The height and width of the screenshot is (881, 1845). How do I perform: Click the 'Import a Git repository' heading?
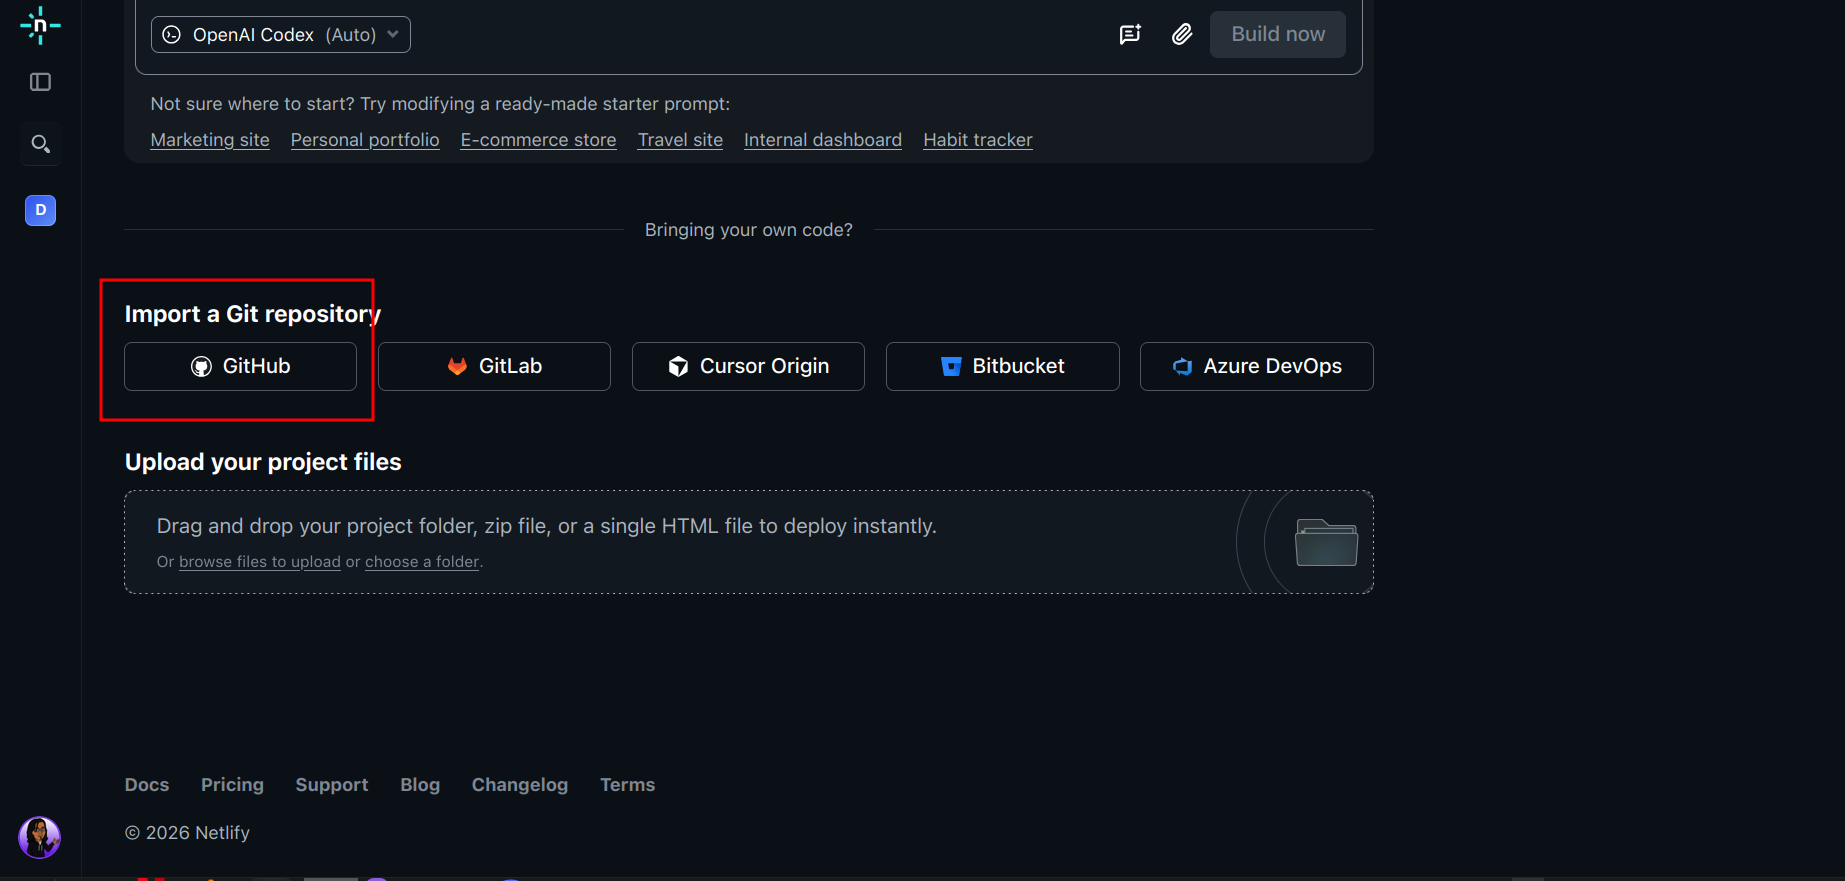(253, 314)
